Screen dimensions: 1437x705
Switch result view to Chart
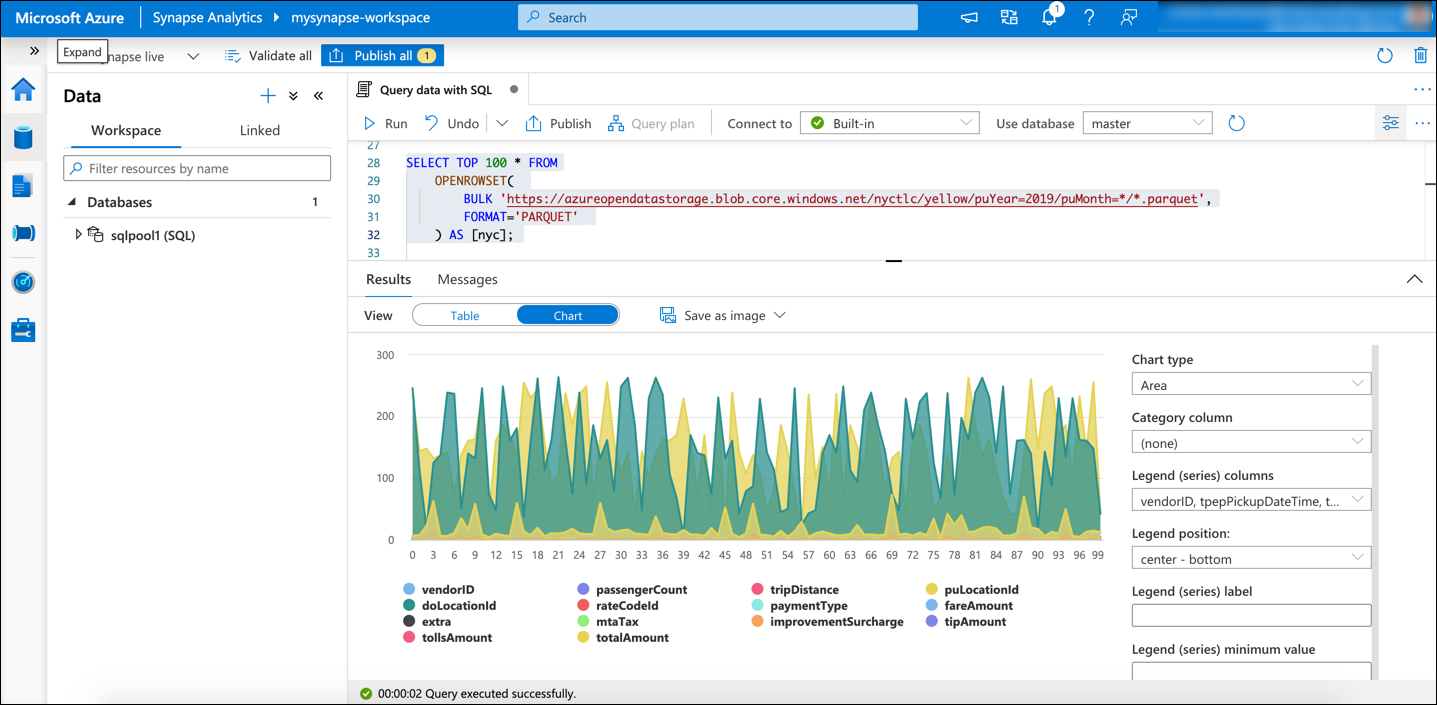coord(568,315)
